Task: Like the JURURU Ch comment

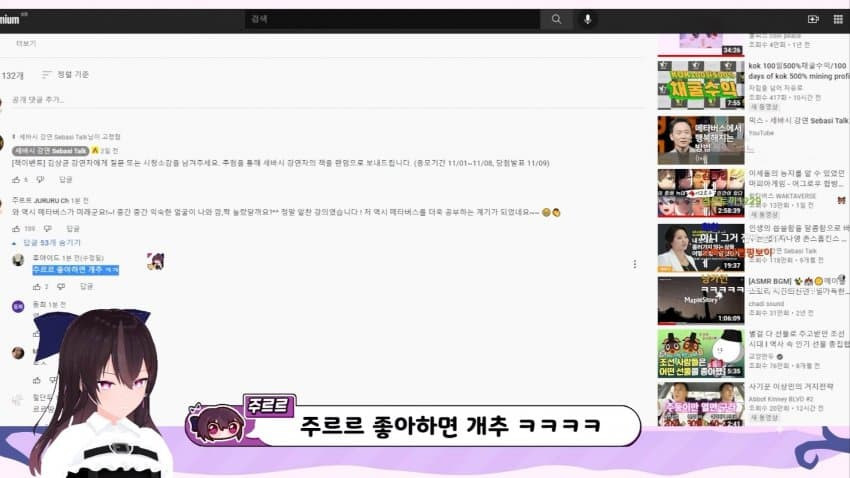Action: point(17,228)
